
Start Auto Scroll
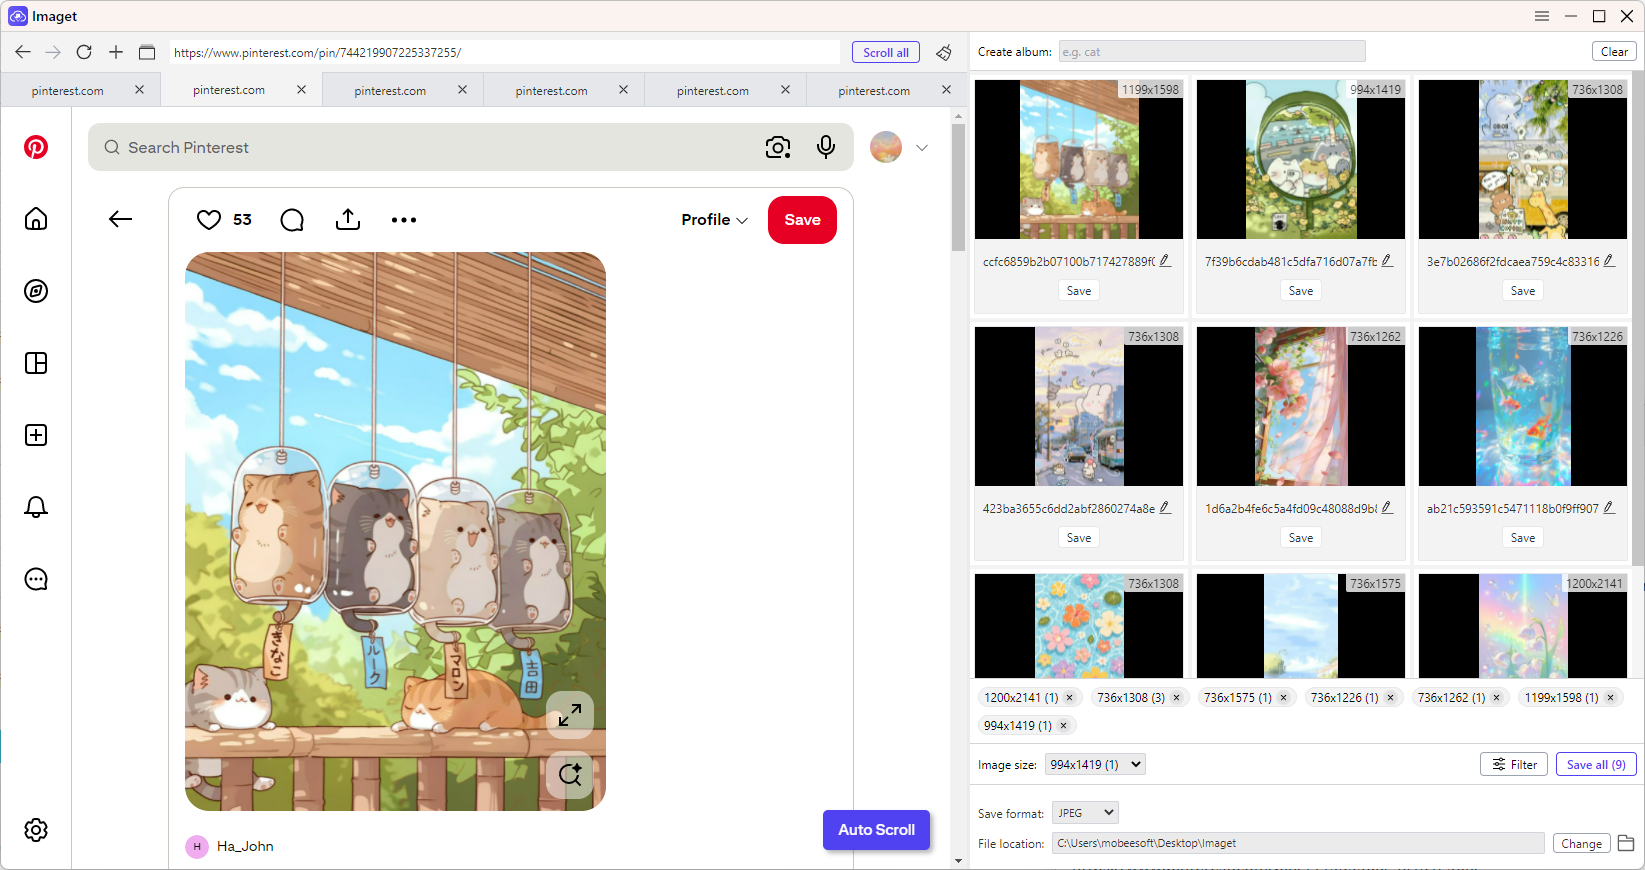pyautogui.click(x=876, y=830)
